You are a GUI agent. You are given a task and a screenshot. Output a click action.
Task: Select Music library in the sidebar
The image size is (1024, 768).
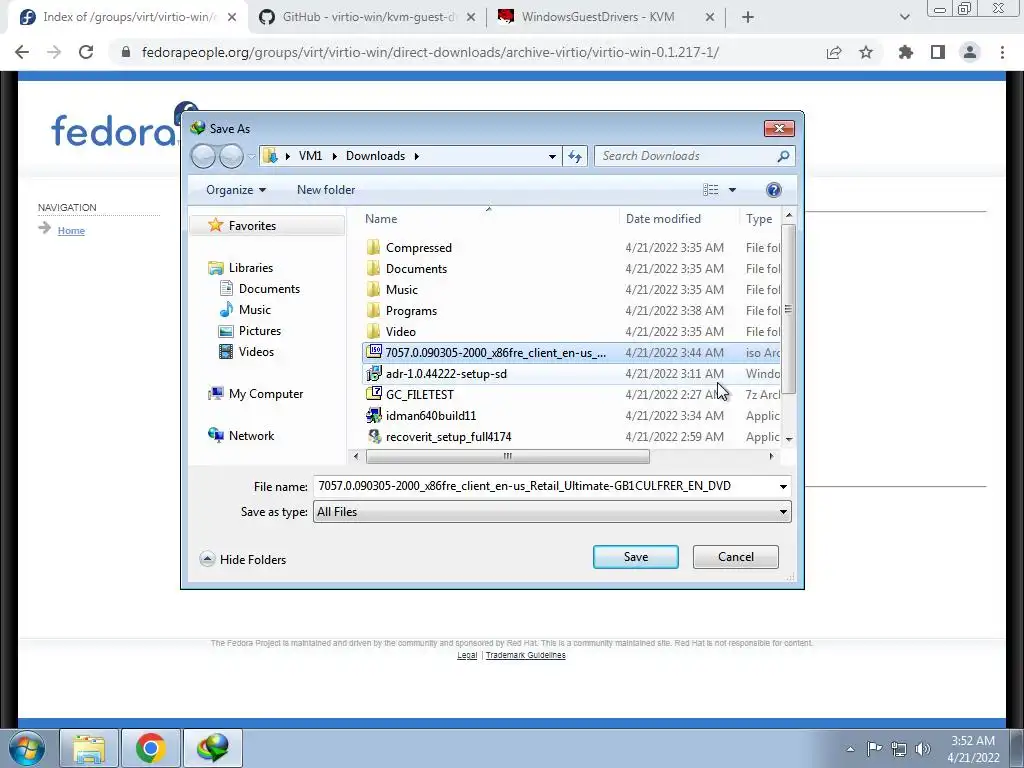pyautogui.click(x=255, y=310)
